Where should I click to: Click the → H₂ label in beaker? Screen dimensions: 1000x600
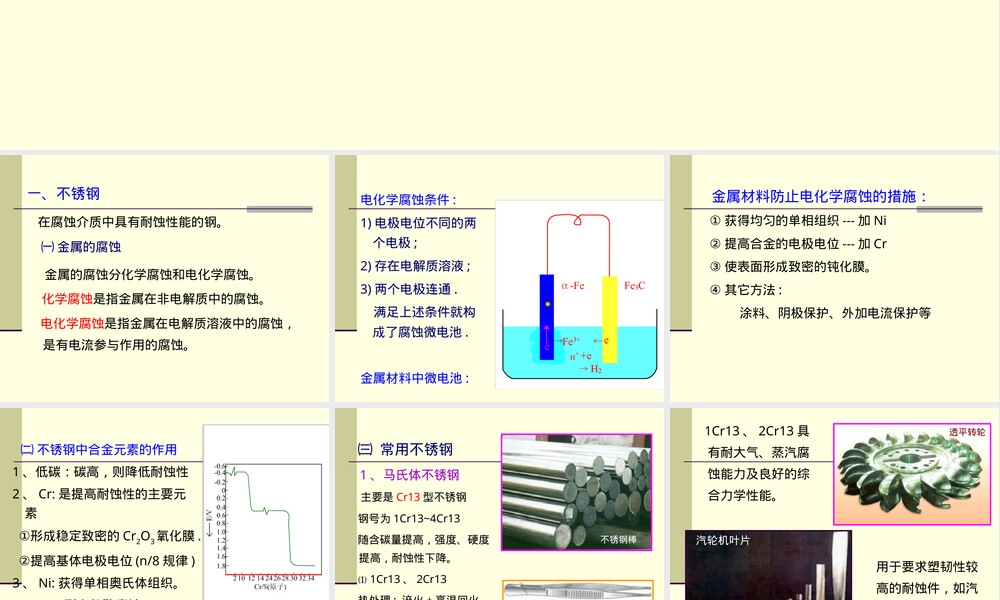click(x=591, y=369)
